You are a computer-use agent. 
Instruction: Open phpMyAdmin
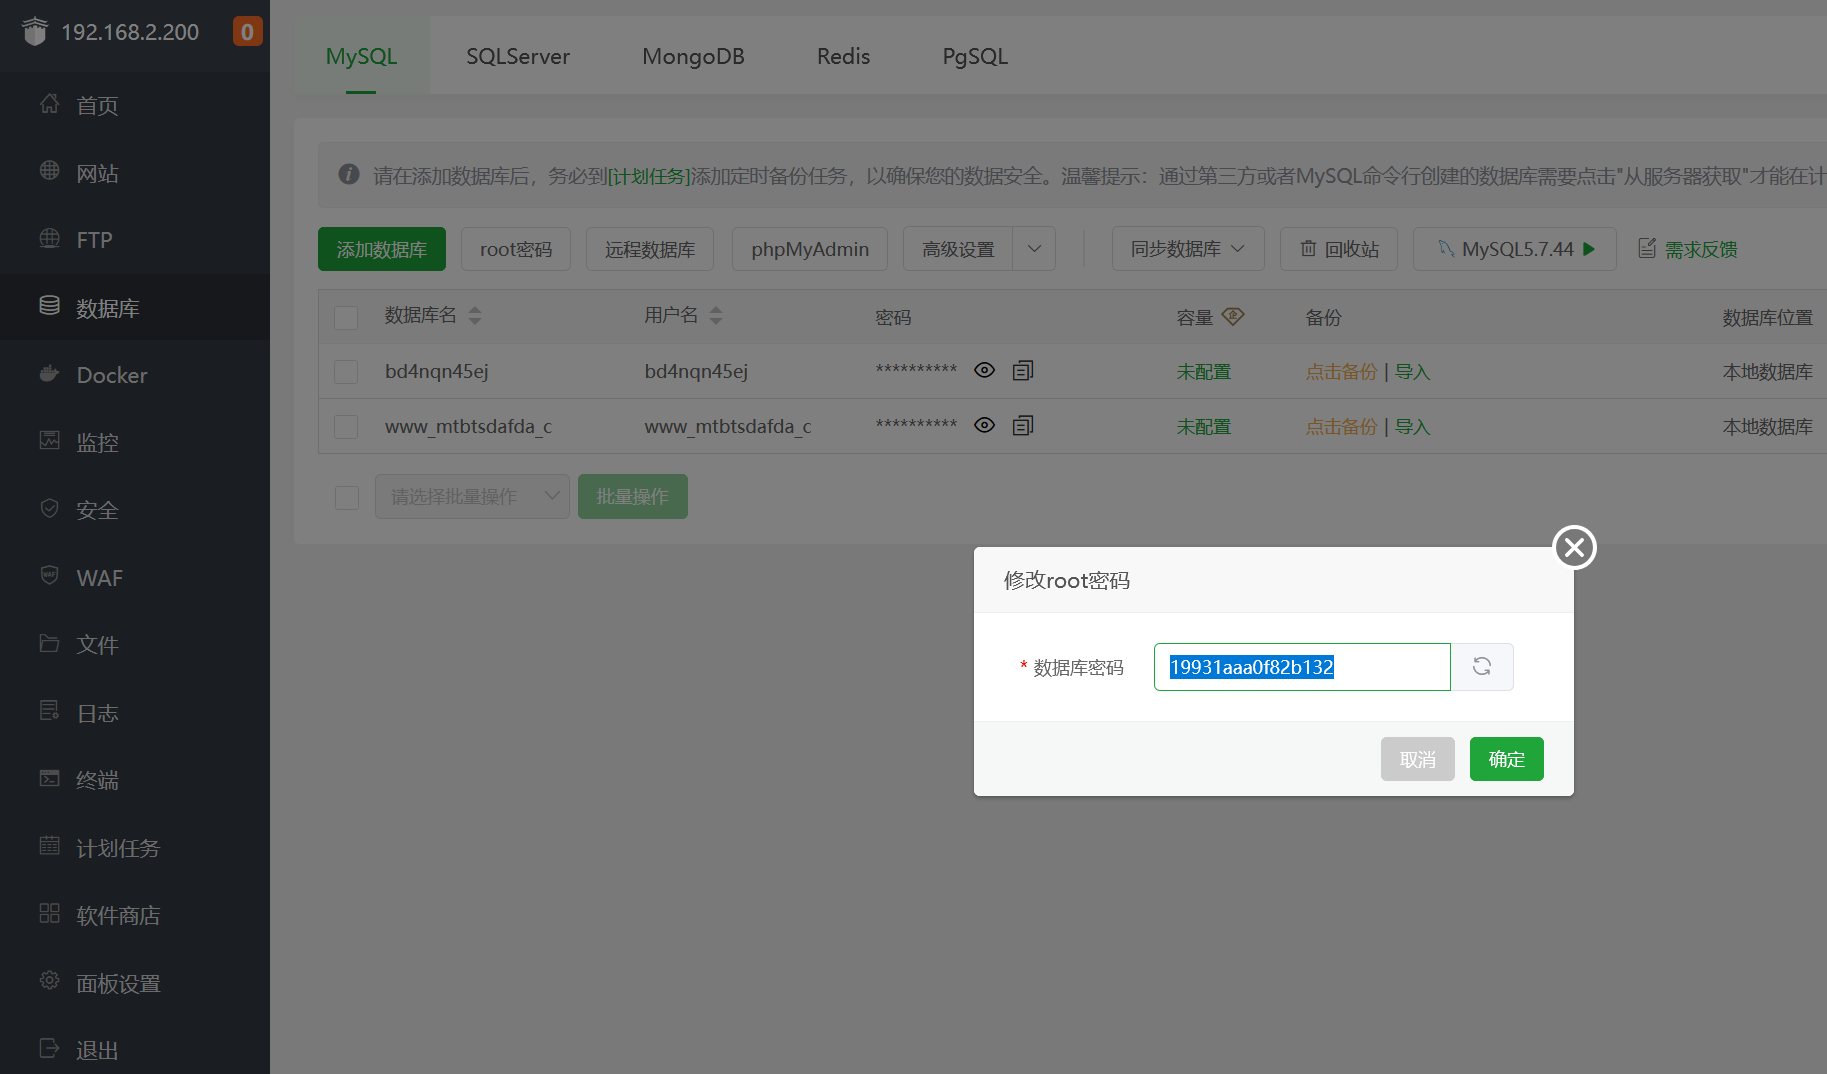click(x=810, y=249)
